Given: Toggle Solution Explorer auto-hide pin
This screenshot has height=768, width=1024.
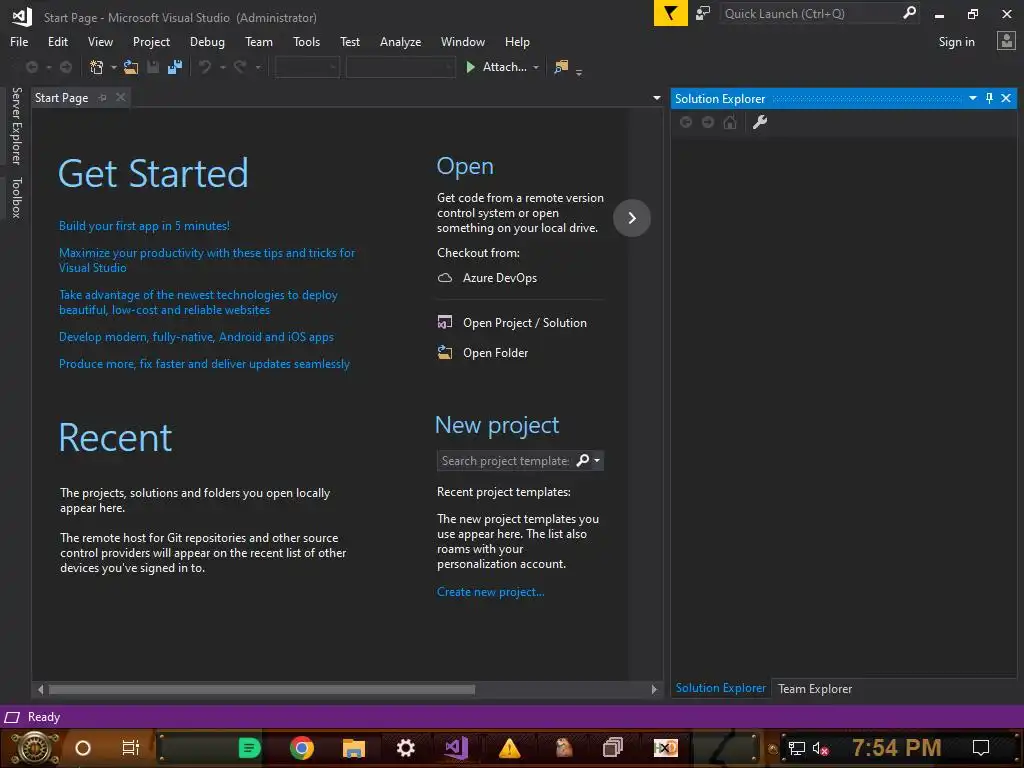Looking at the screenshot, I should pyautogui.click(x=989, y=98).
